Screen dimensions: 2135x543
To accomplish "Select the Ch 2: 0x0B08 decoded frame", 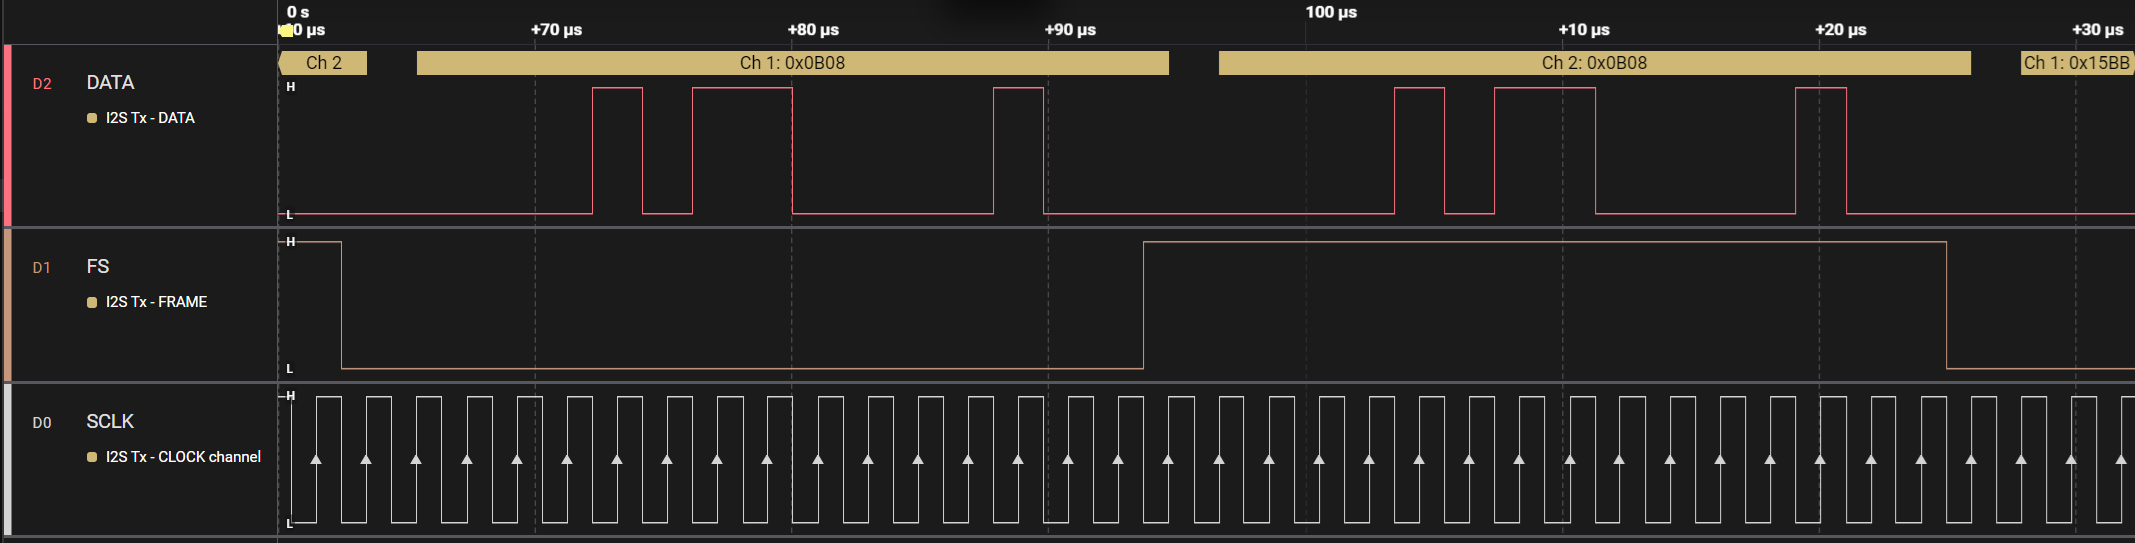I will coord(1594,63).
